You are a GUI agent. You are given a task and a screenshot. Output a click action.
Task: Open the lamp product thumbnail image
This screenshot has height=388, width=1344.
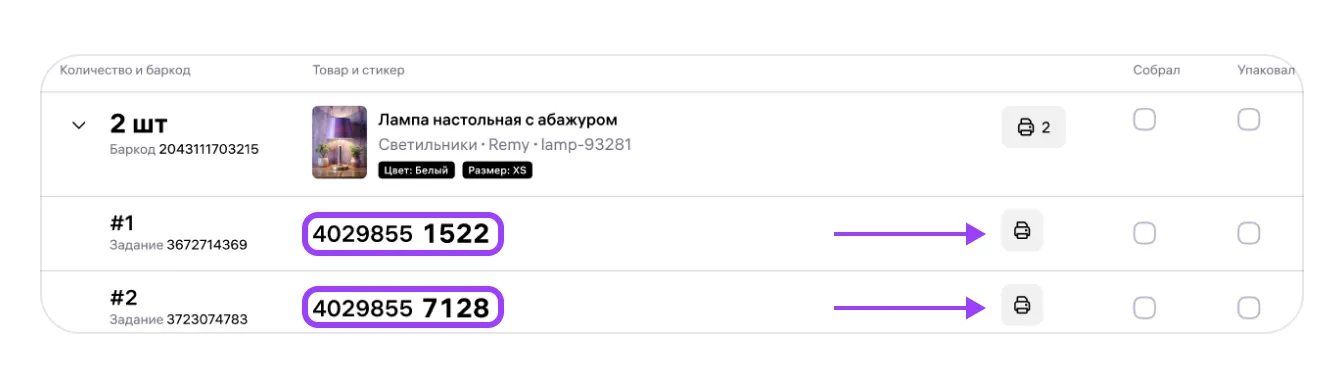(x=340, y=142)
